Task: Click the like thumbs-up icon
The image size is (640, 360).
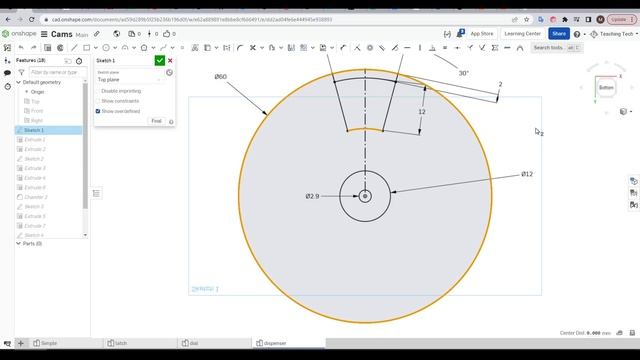Action: [x=167, y=34]
